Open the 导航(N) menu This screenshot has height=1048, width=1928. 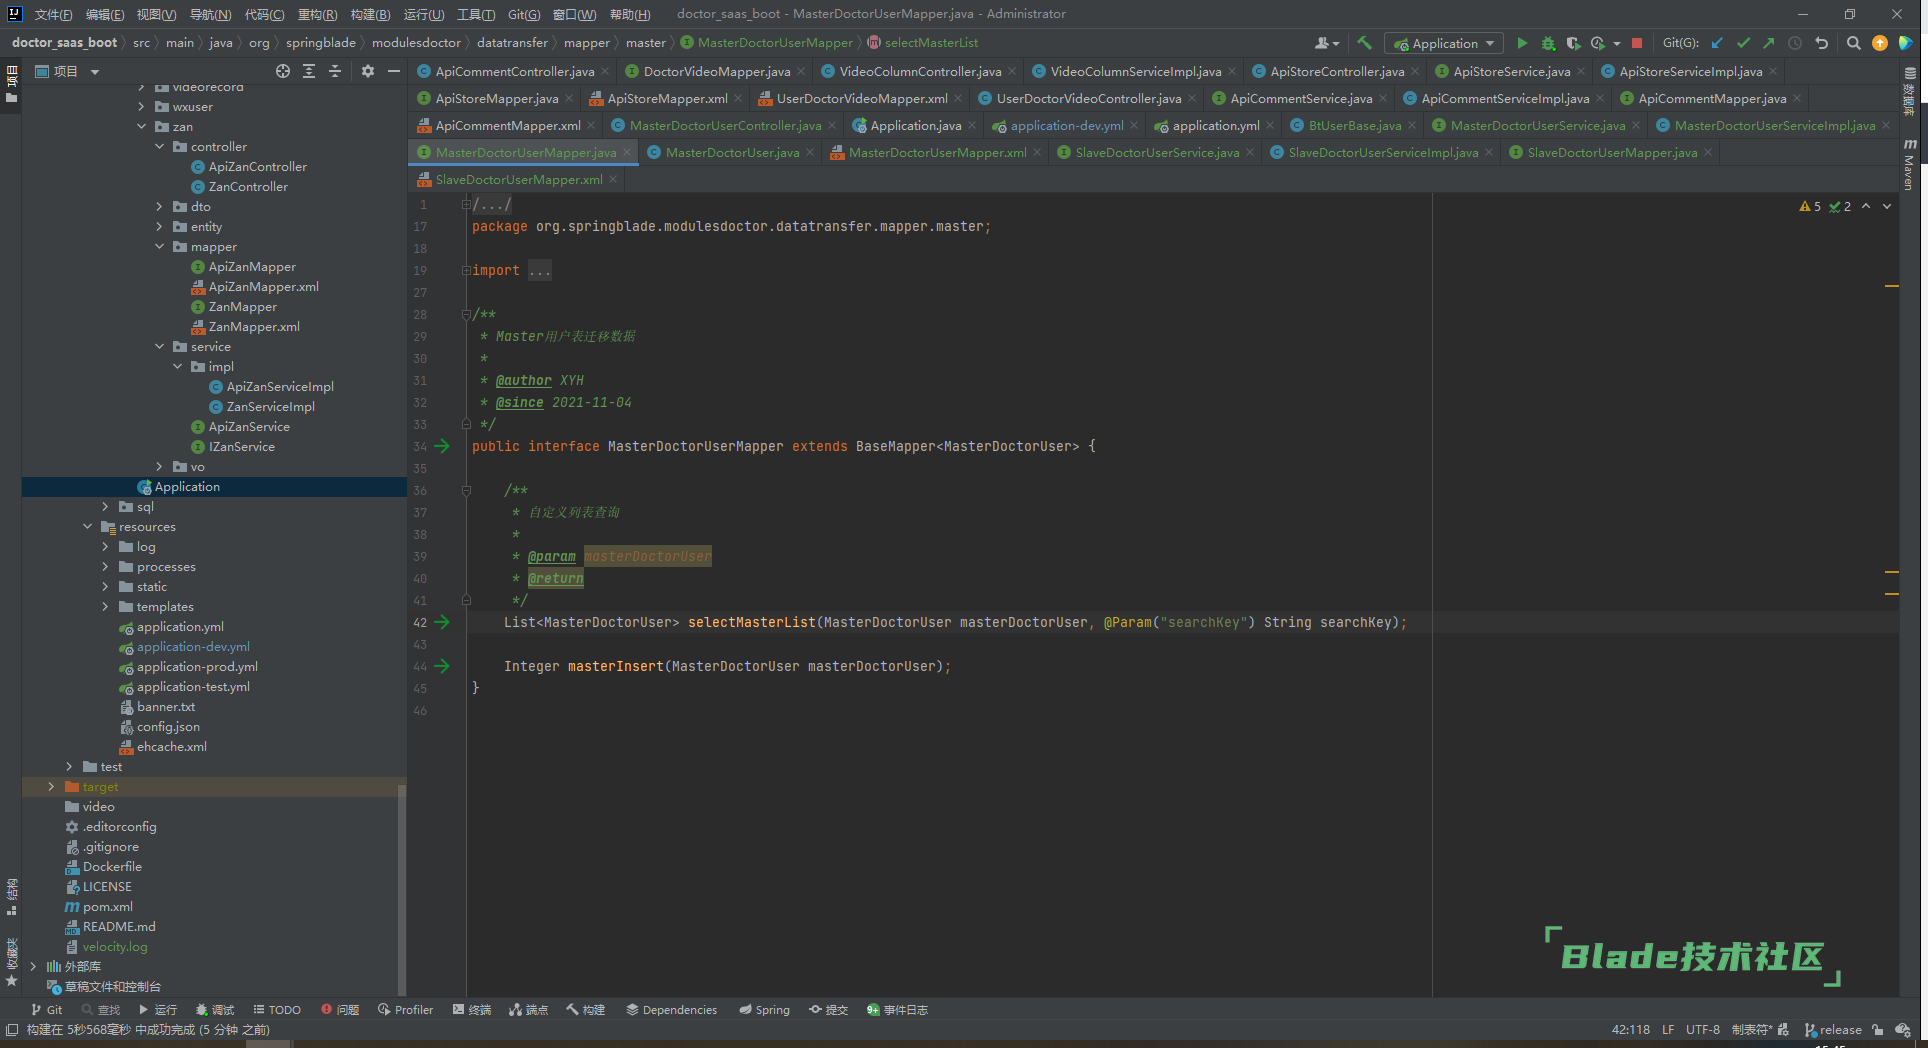click(210, 14)
